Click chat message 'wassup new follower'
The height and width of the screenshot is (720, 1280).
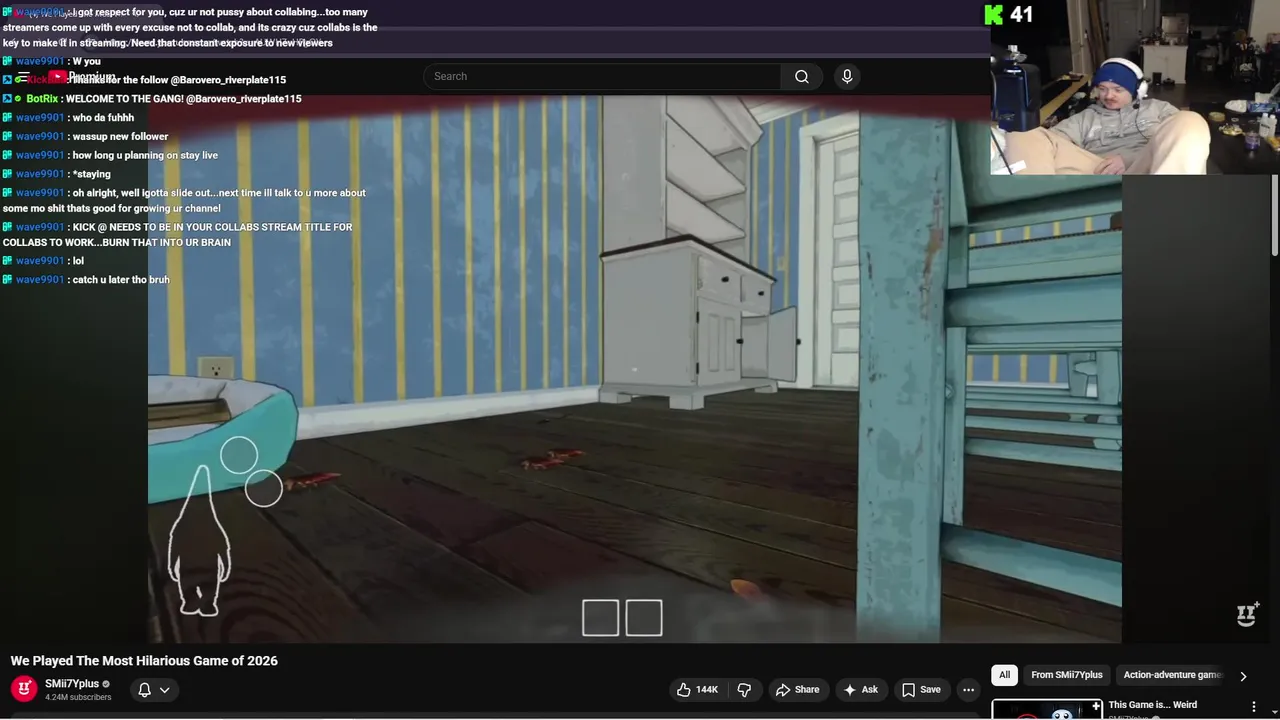coord(120,137)
